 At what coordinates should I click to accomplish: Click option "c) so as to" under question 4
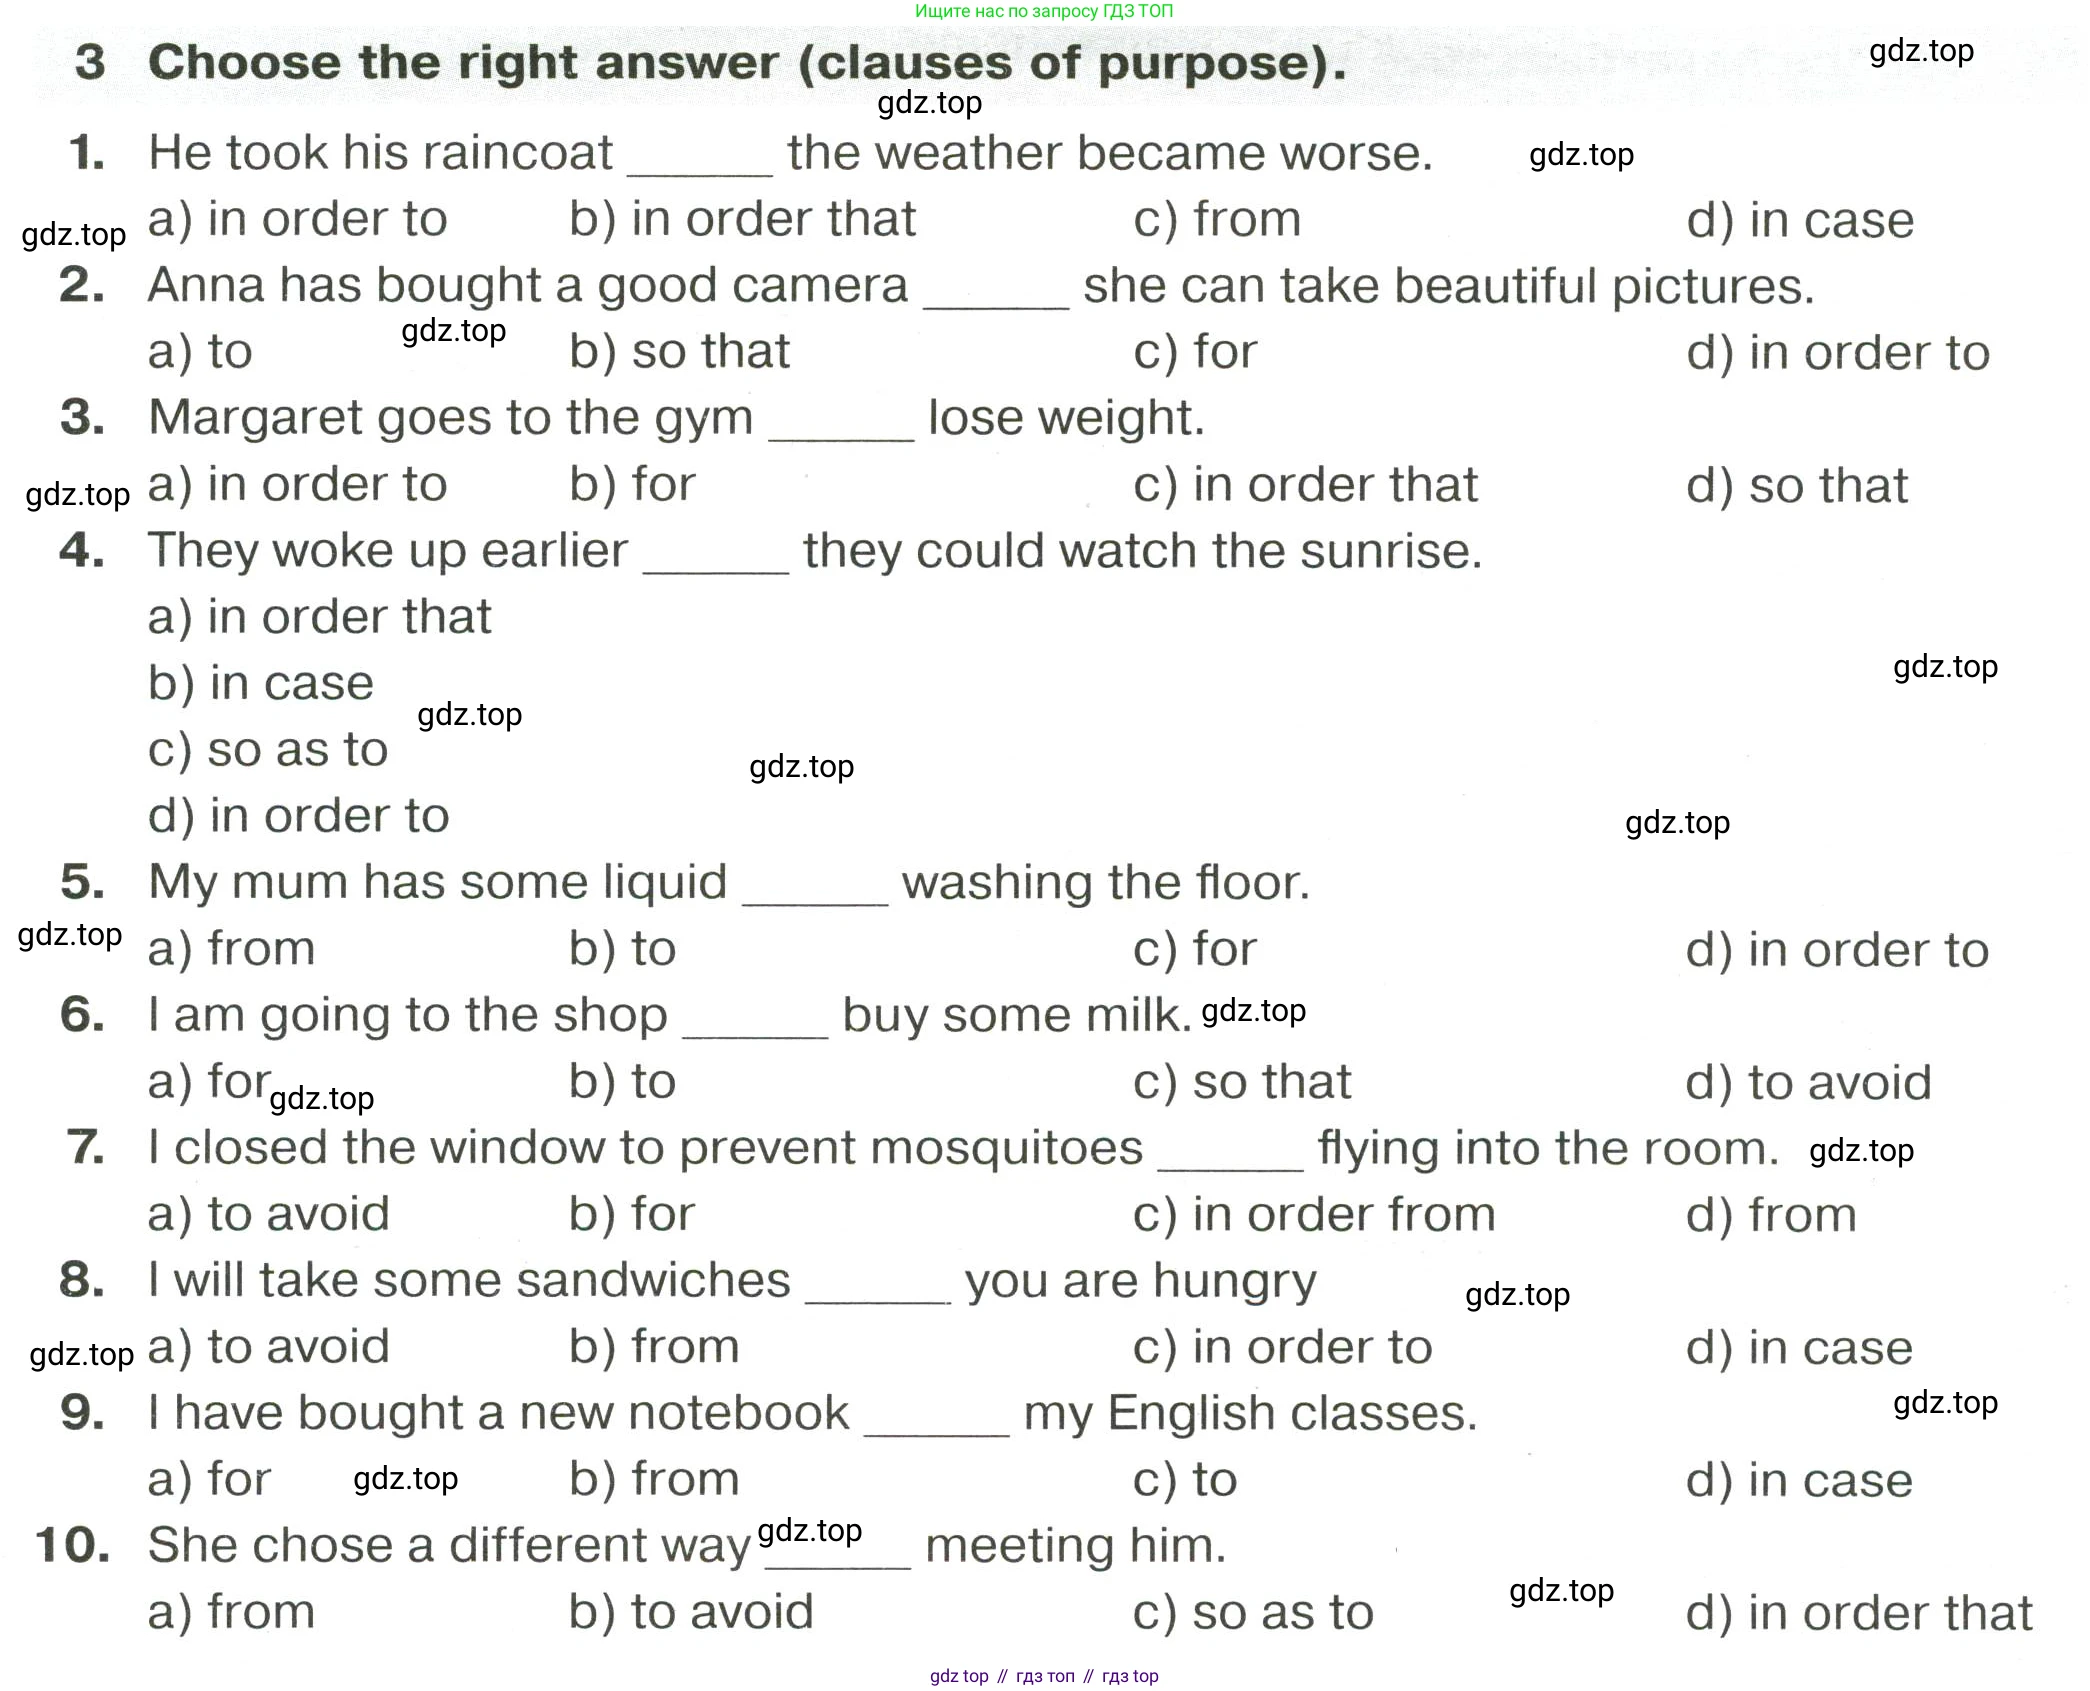point(267,750)
